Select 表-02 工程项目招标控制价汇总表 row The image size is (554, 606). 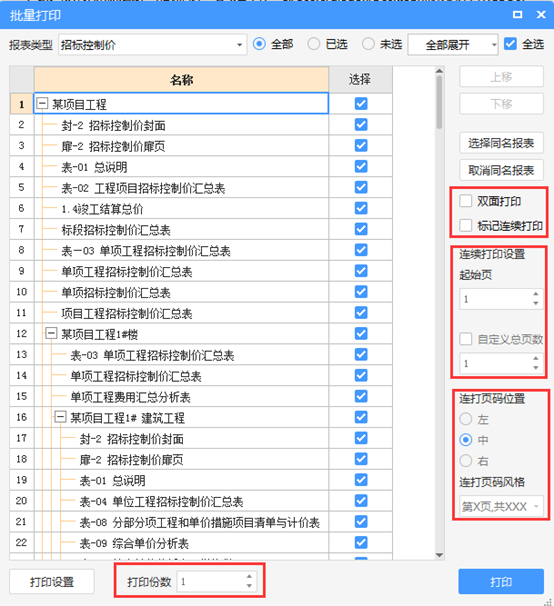[x=181, y=187]
